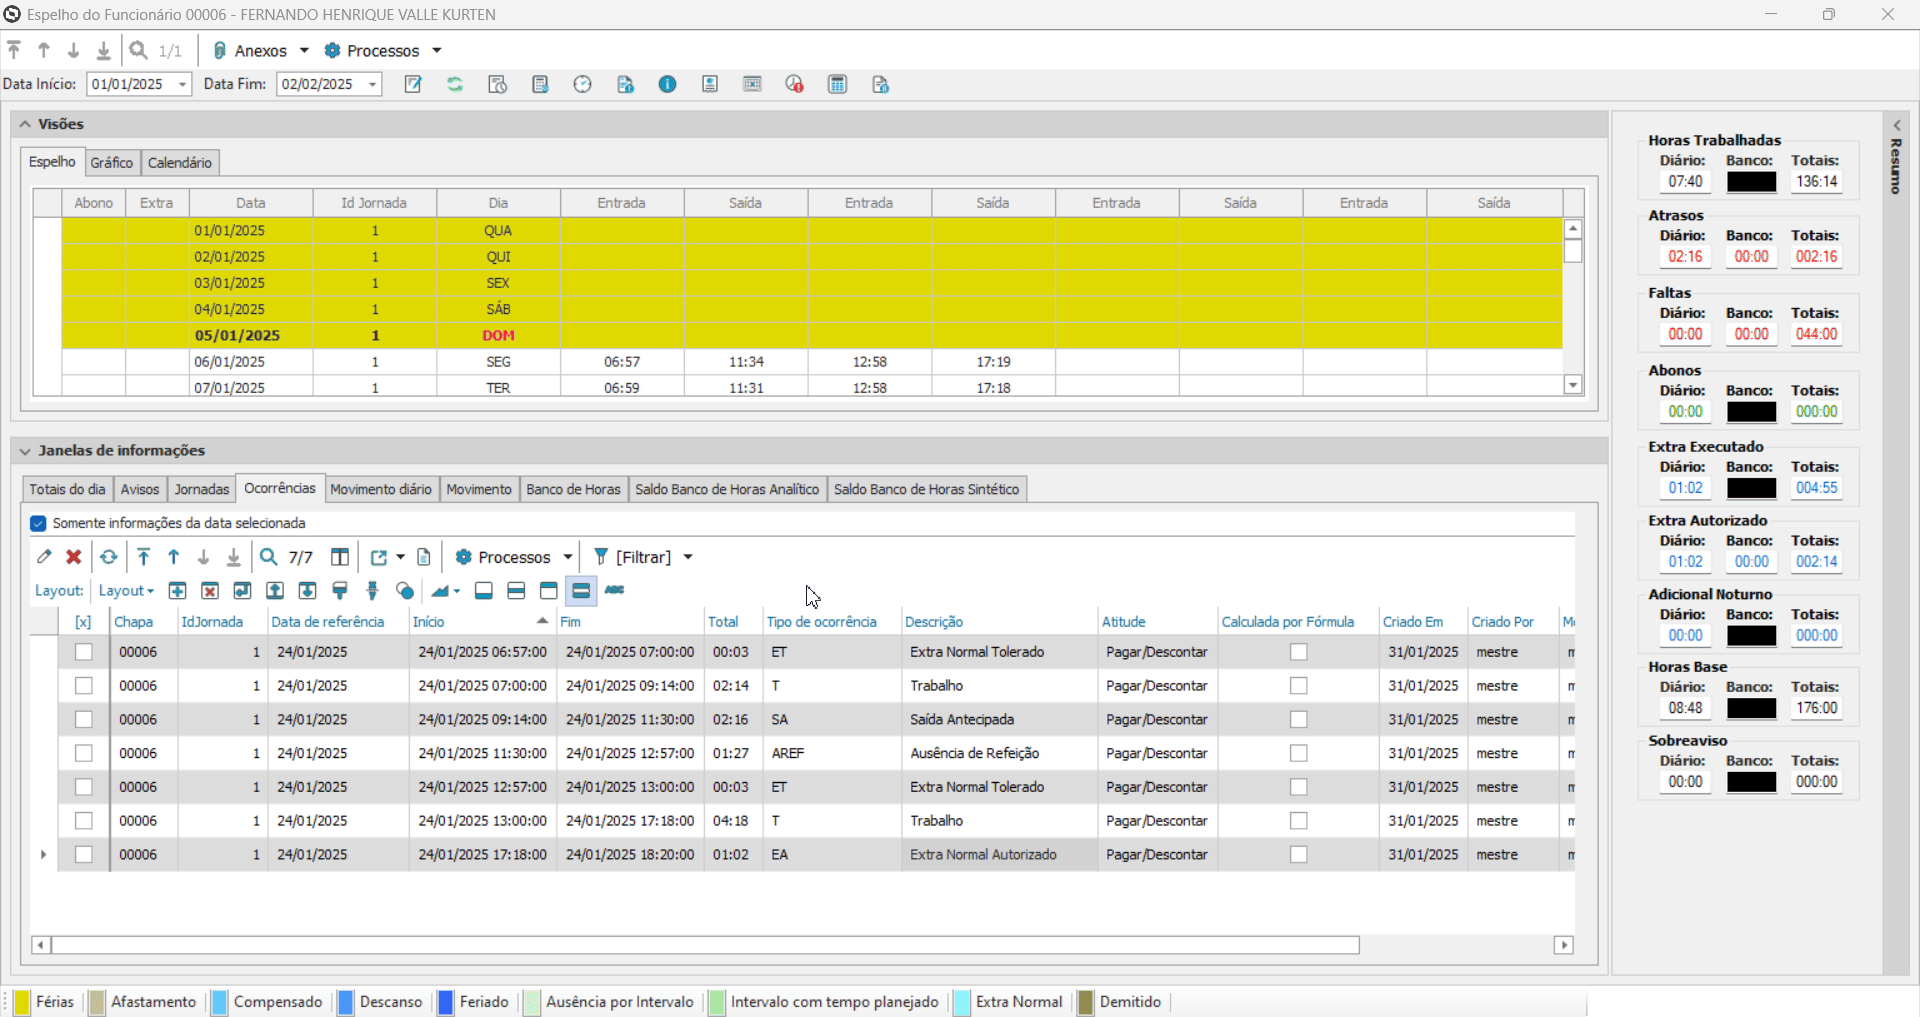This screenshot has height=1017, width=1920.
Task: Open the Banco de Horas tab
Action: click(573, 489)
